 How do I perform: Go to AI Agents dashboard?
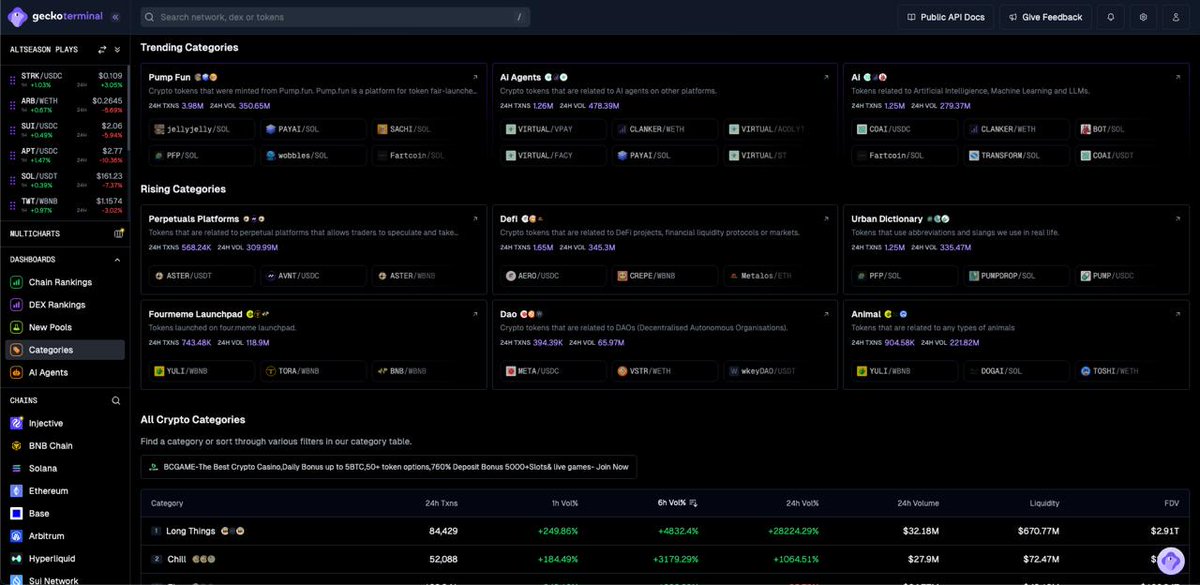pyautogui.click(x=48, y=372)
